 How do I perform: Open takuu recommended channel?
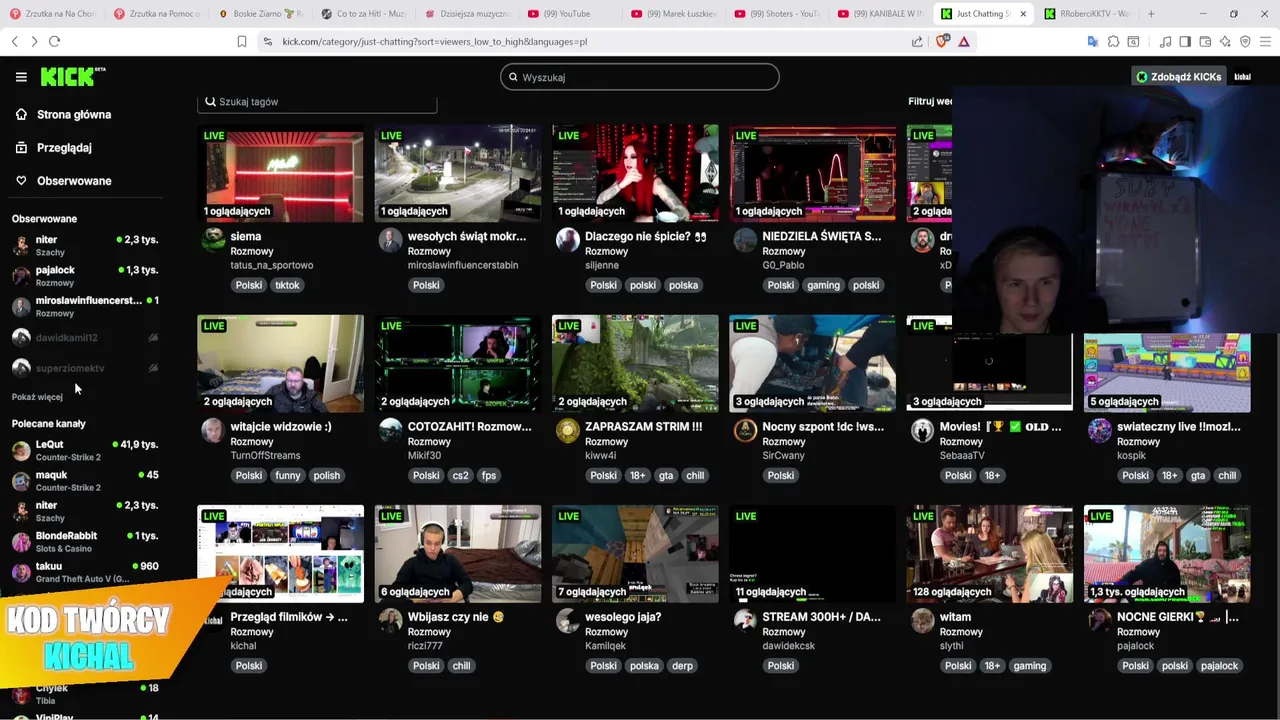click(x=85, y=571)
